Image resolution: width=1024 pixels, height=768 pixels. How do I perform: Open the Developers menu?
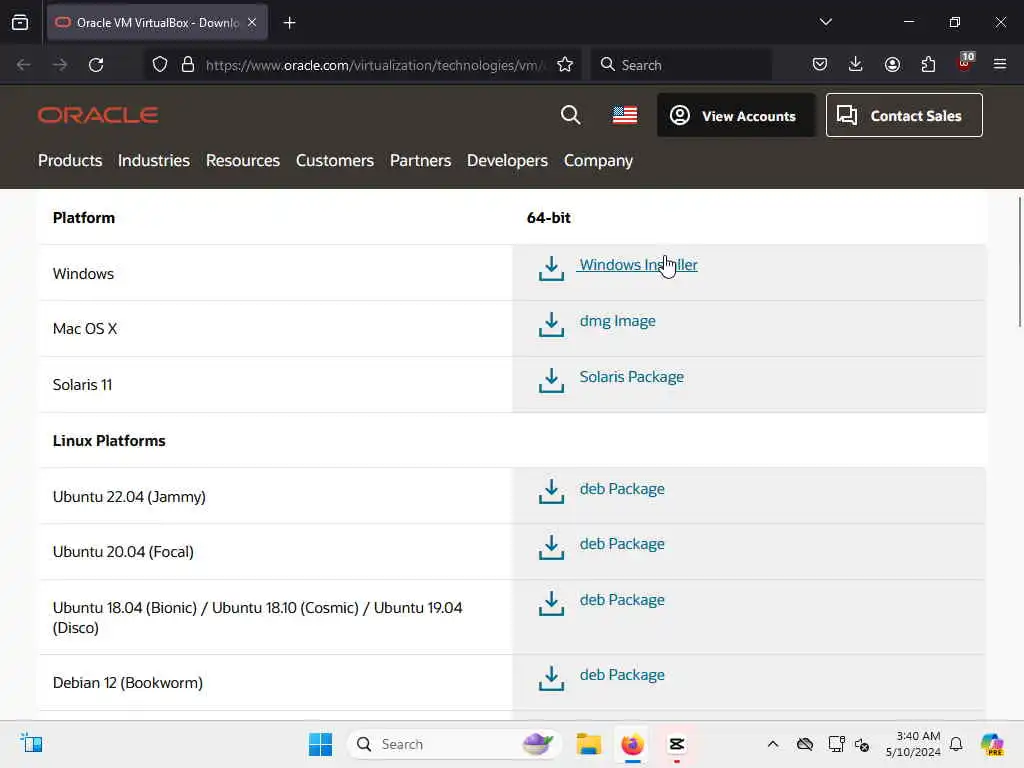[507, 161]
